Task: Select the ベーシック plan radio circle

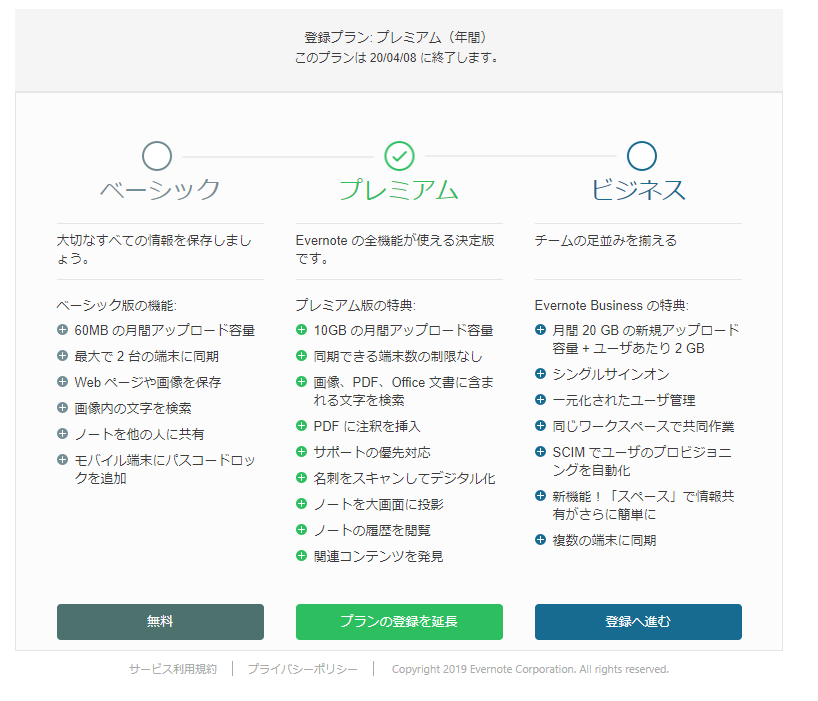Action: pyautogui.click(x=157, y=156)
